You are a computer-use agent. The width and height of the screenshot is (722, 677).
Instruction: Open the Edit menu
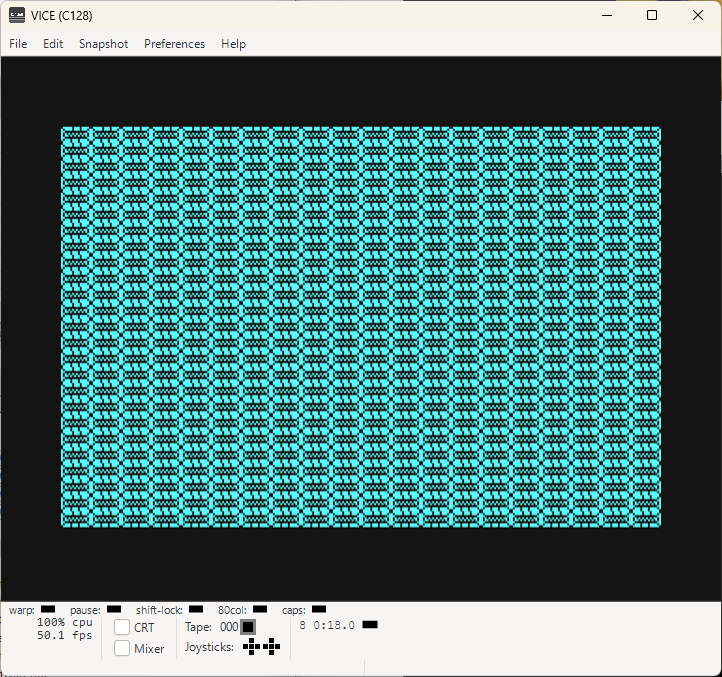53,44
